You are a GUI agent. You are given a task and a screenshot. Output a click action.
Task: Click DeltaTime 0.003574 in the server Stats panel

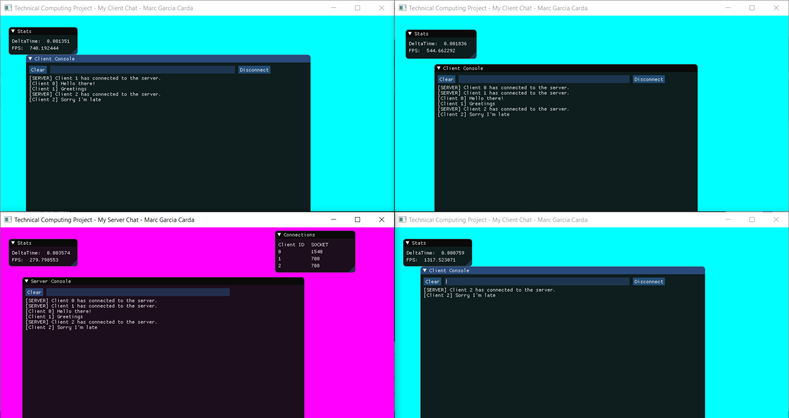(x=41, y=253)
